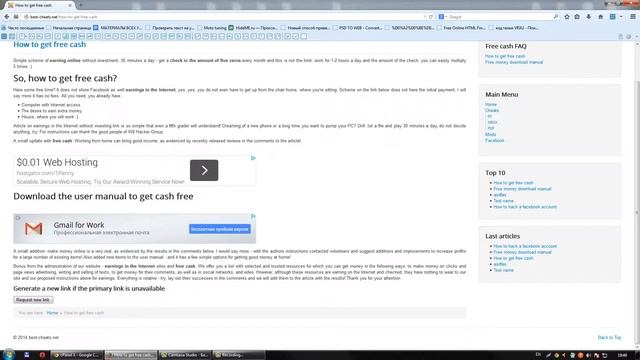Viewport: 640px width, 360px height.
Task: Open AdChoices icon on Gmail ad
Action: pyautogui.click(x=253, y=216)
